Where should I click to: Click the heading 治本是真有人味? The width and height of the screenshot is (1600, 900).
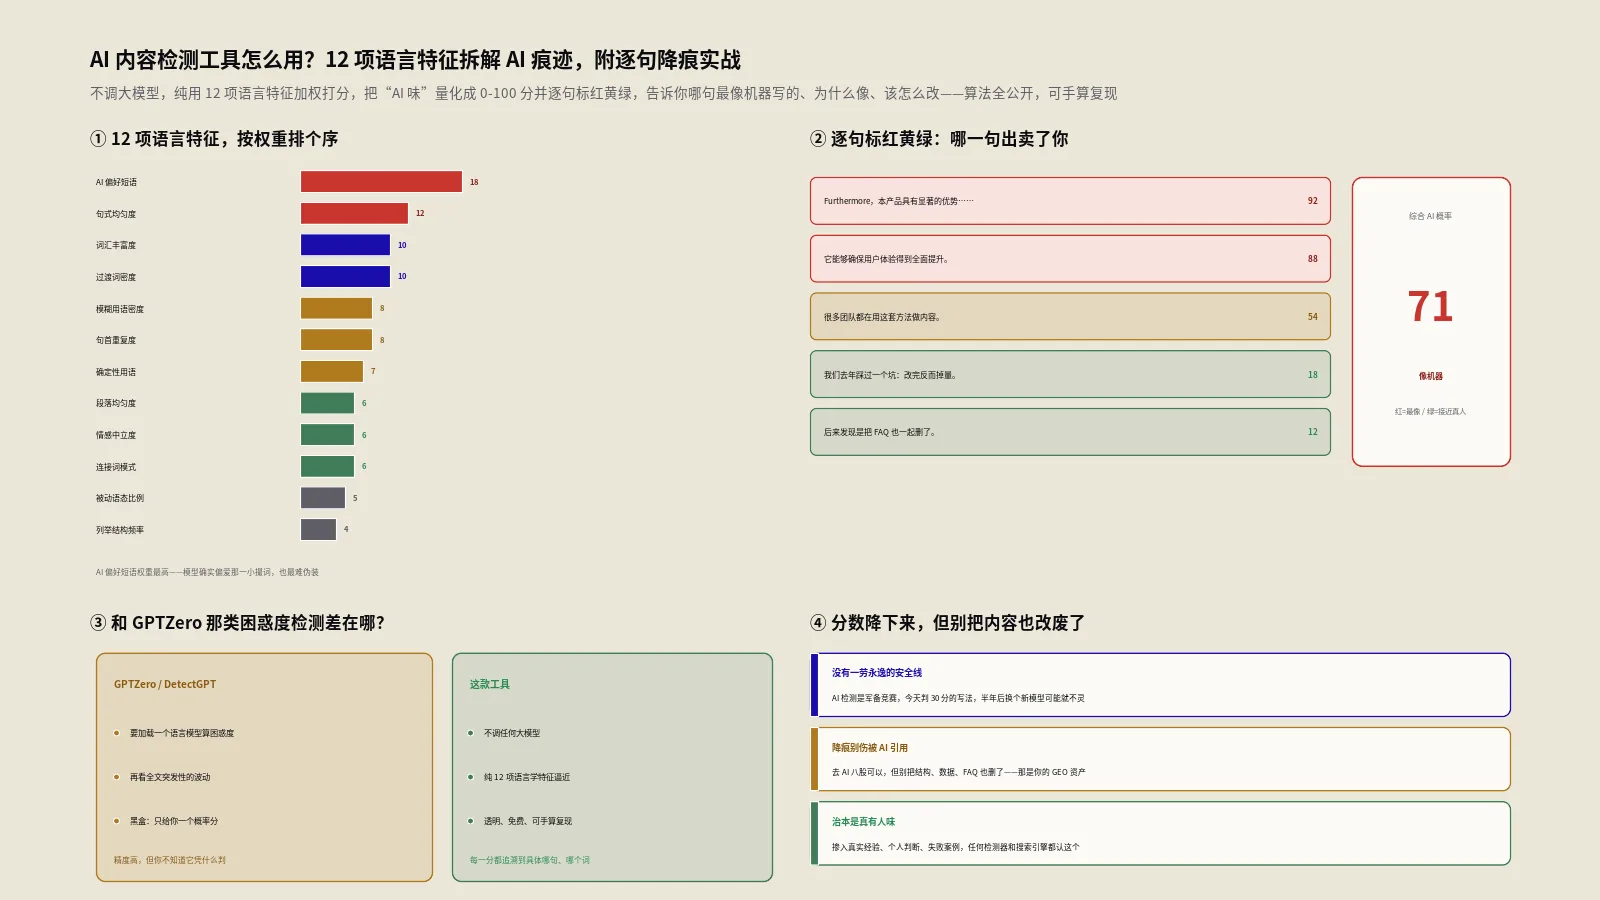(864, 822)
